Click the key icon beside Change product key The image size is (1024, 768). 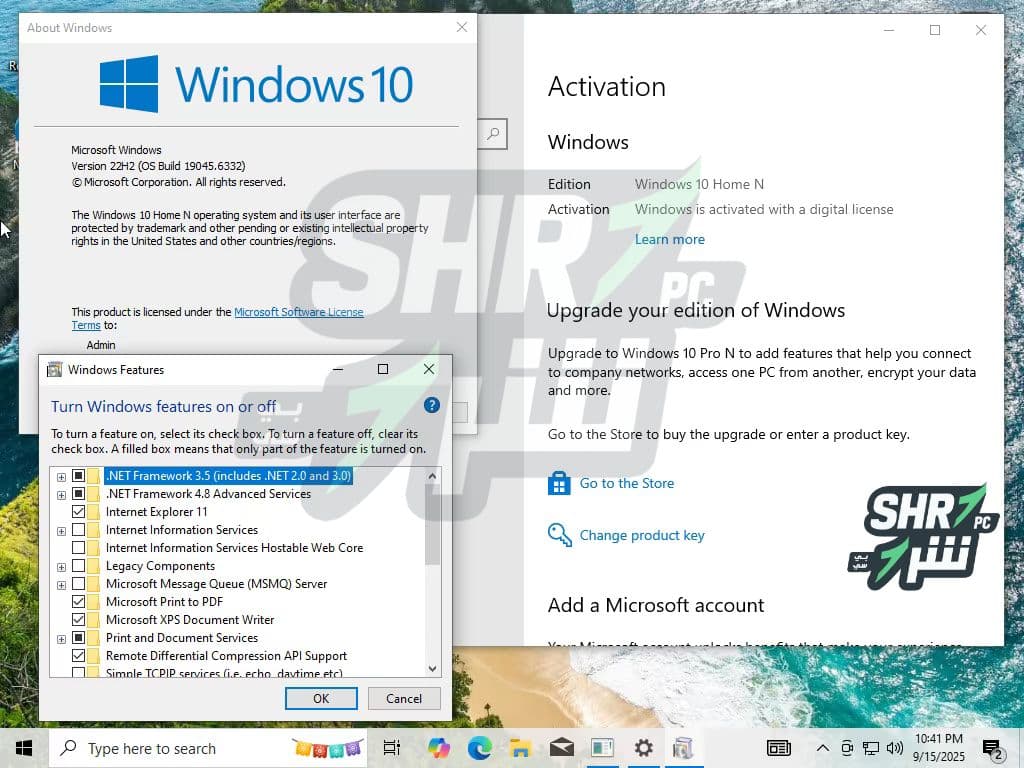pos(559,535)
